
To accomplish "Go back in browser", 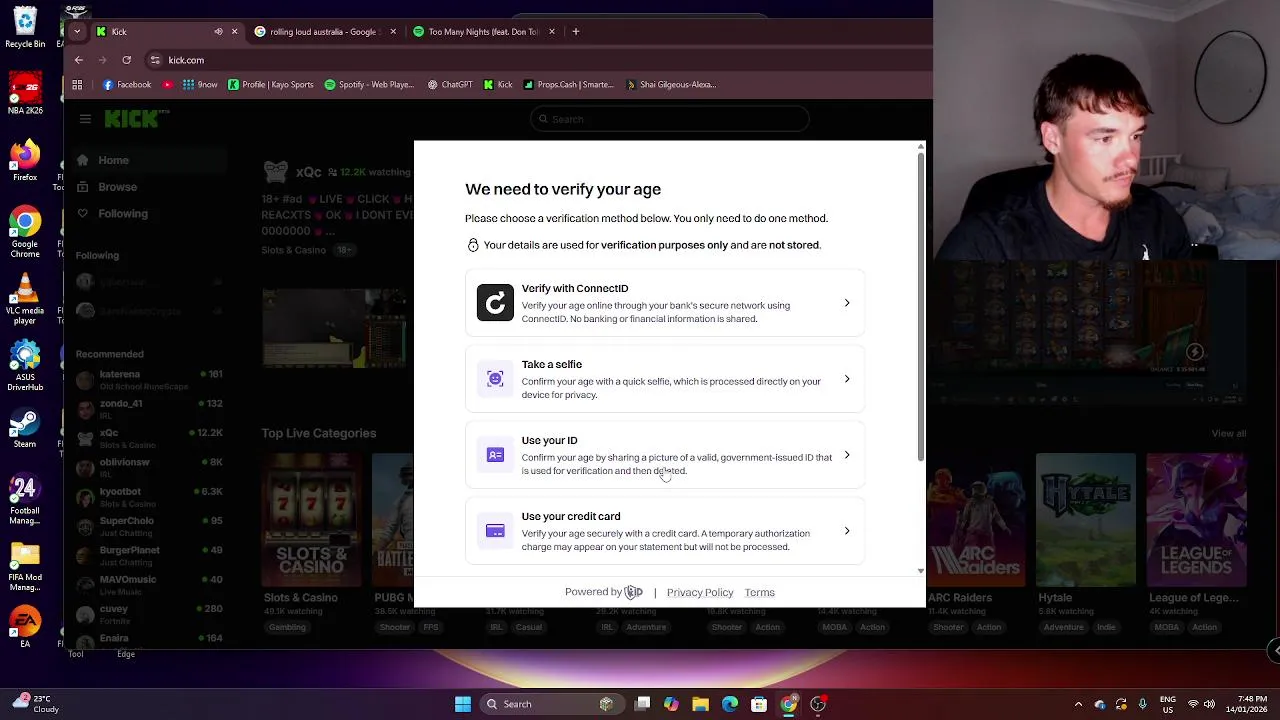I will [79, 60].
